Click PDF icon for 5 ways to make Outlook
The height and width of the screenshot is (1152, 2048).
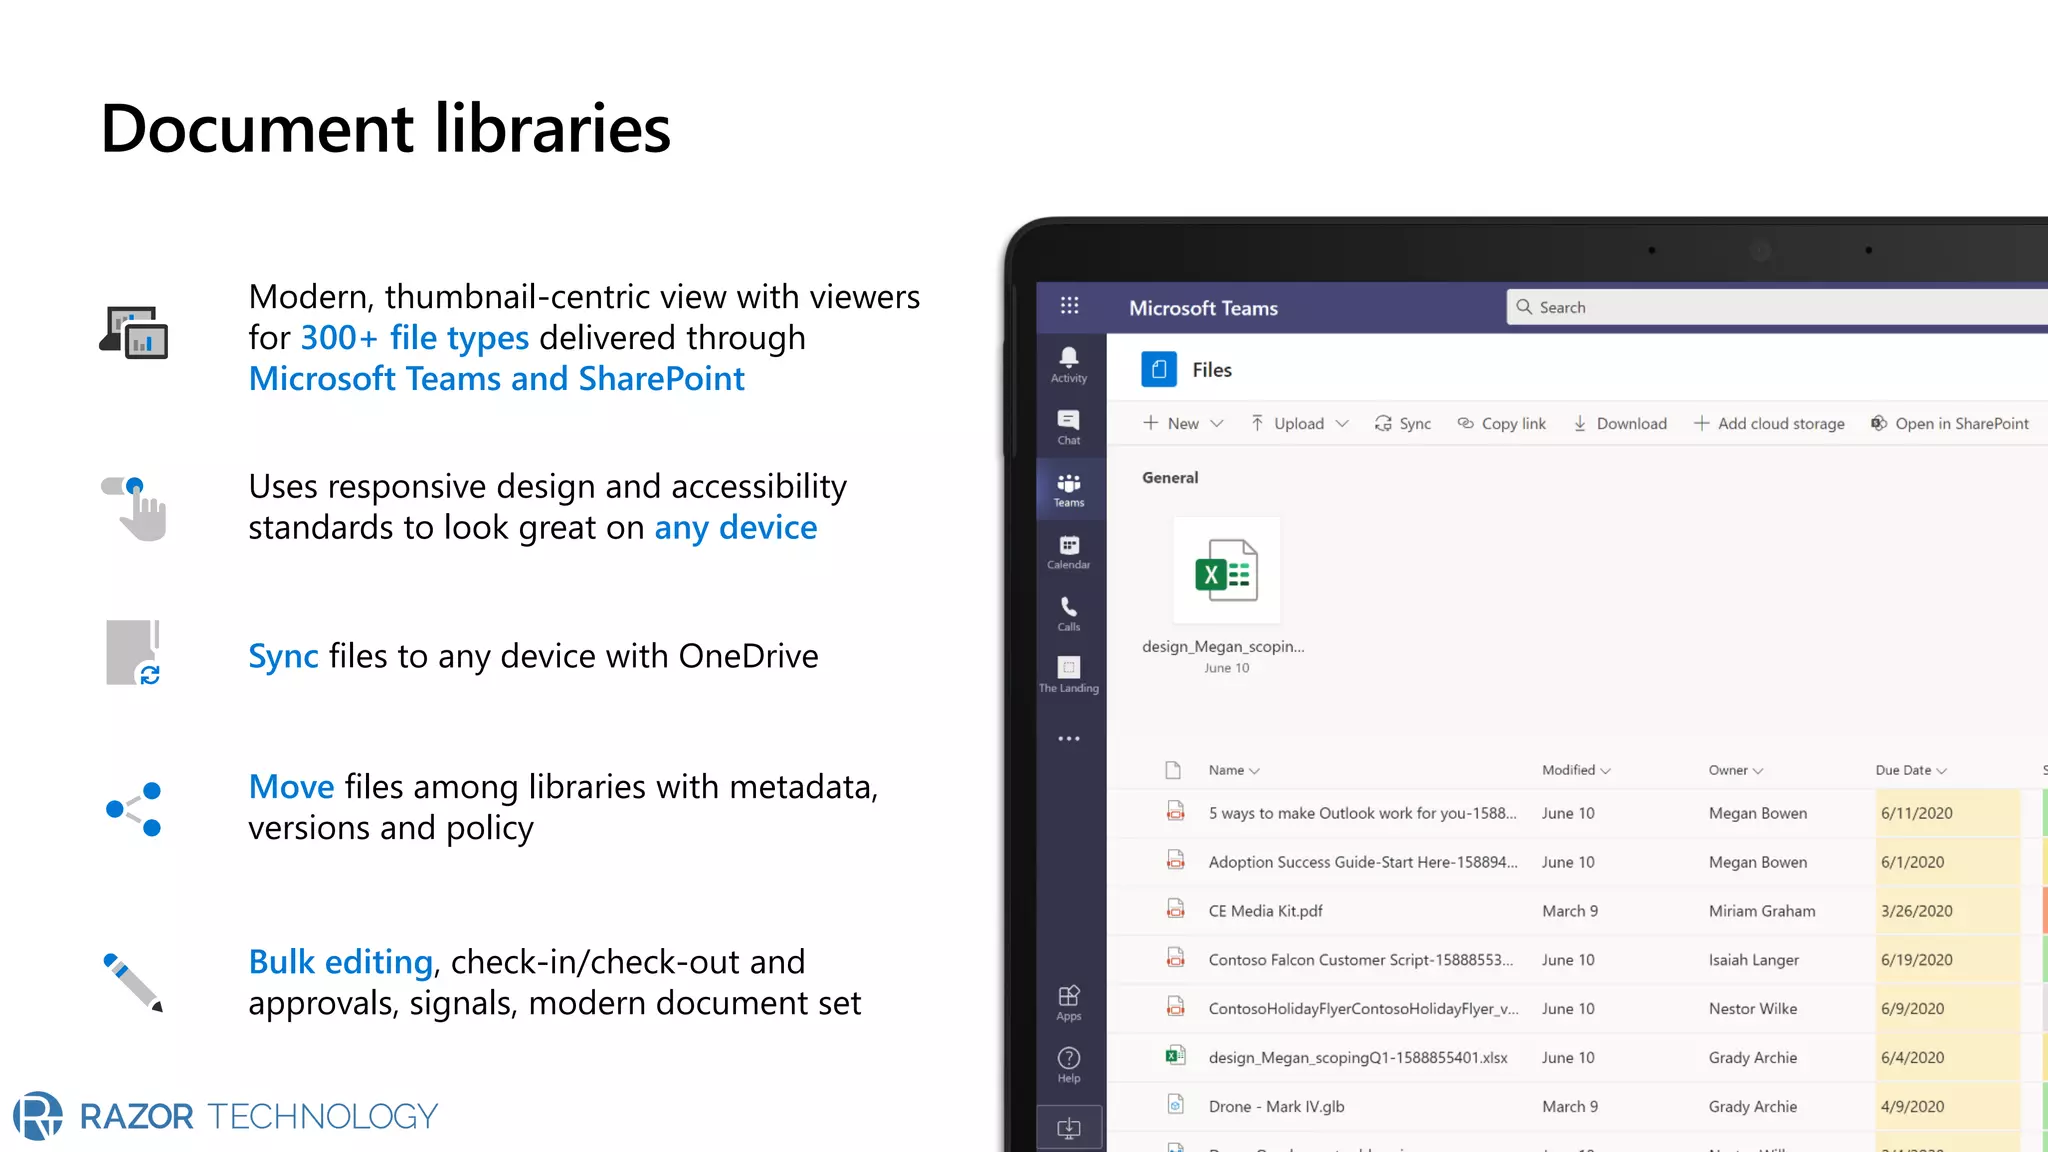(1176, 812)
